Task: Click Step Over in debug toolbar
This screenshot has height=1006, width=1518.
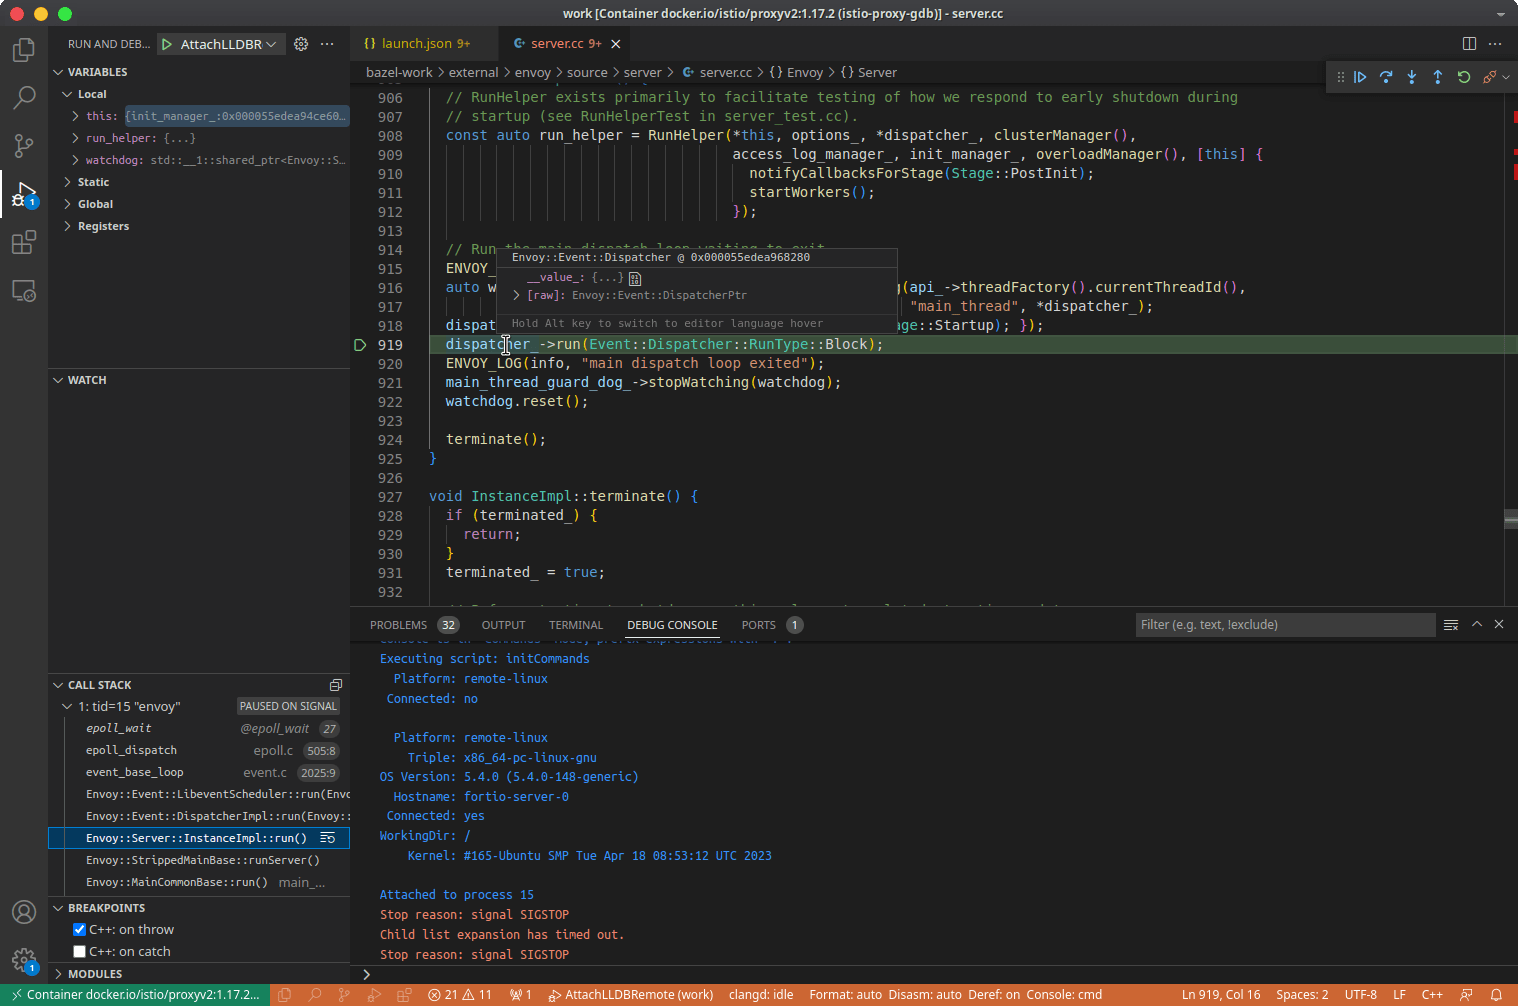Action: click(x=1386, y=77)
